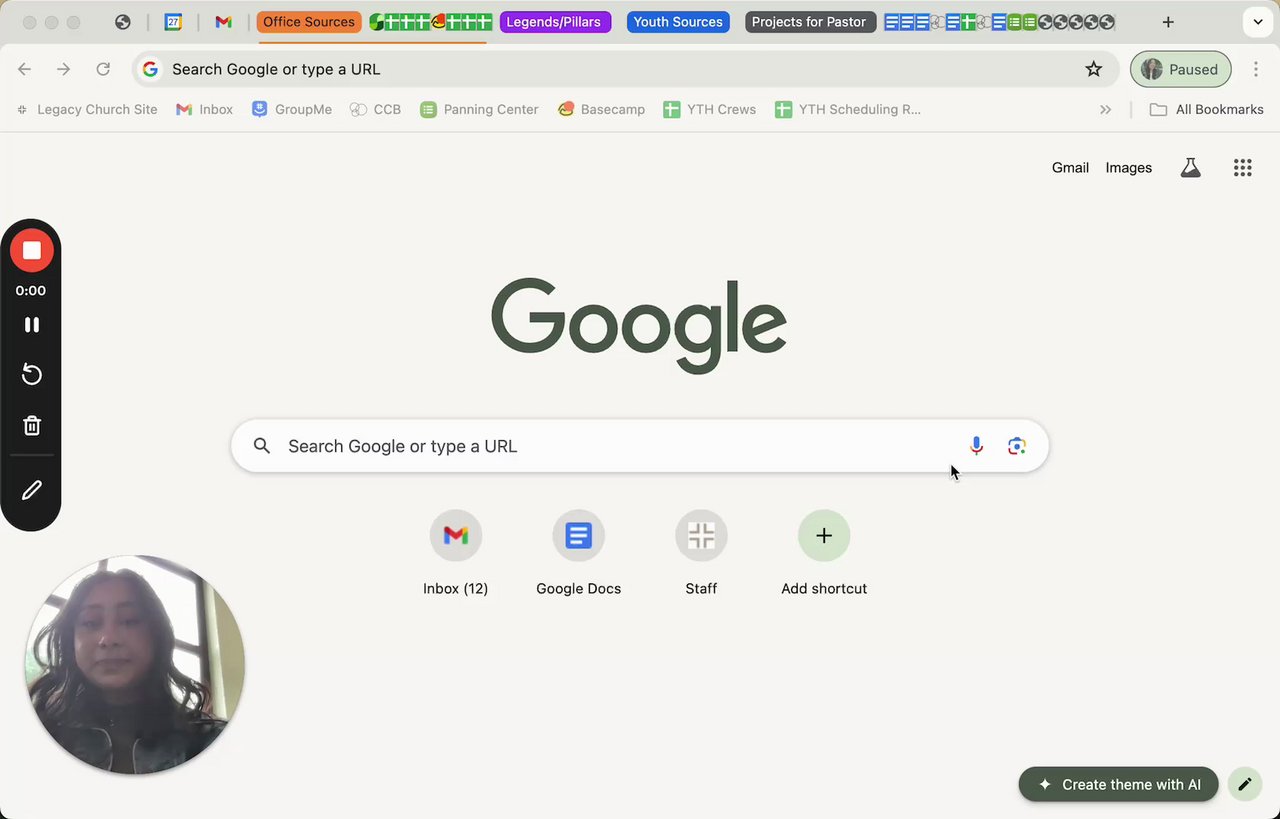Open the Google apps grid
Viewport: 1280px width, 819px height.
1242,168
